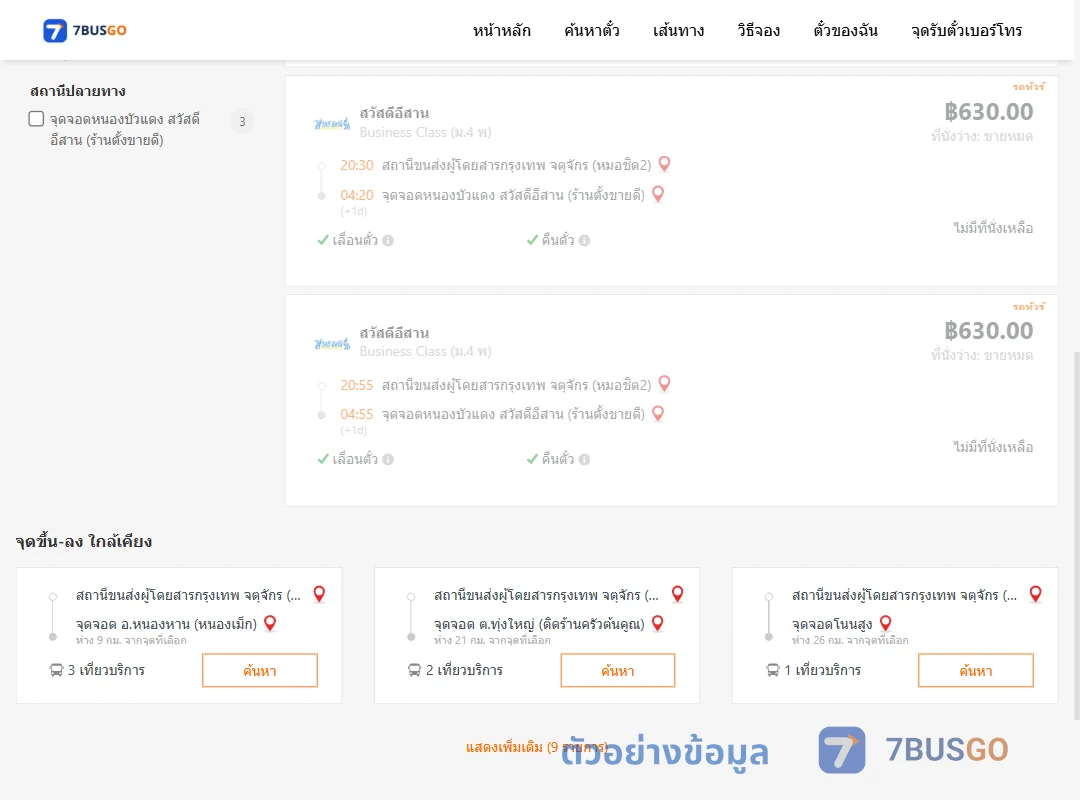Open map pin for 20:55 departure station
This screenshot has width=1080, height=800.
click(665, 384)
